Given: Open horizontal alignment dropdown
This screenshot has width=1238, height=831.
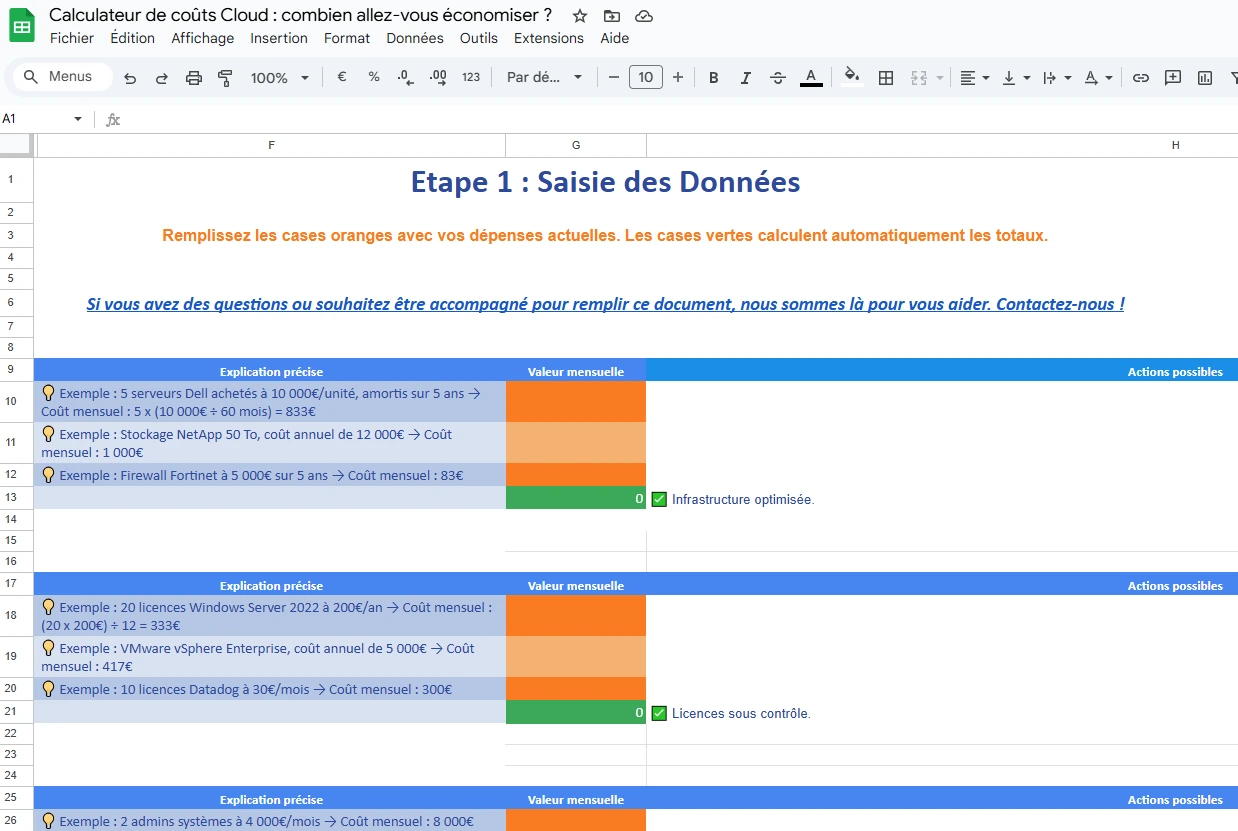Looking at the screenshot, I should point(974,78).
